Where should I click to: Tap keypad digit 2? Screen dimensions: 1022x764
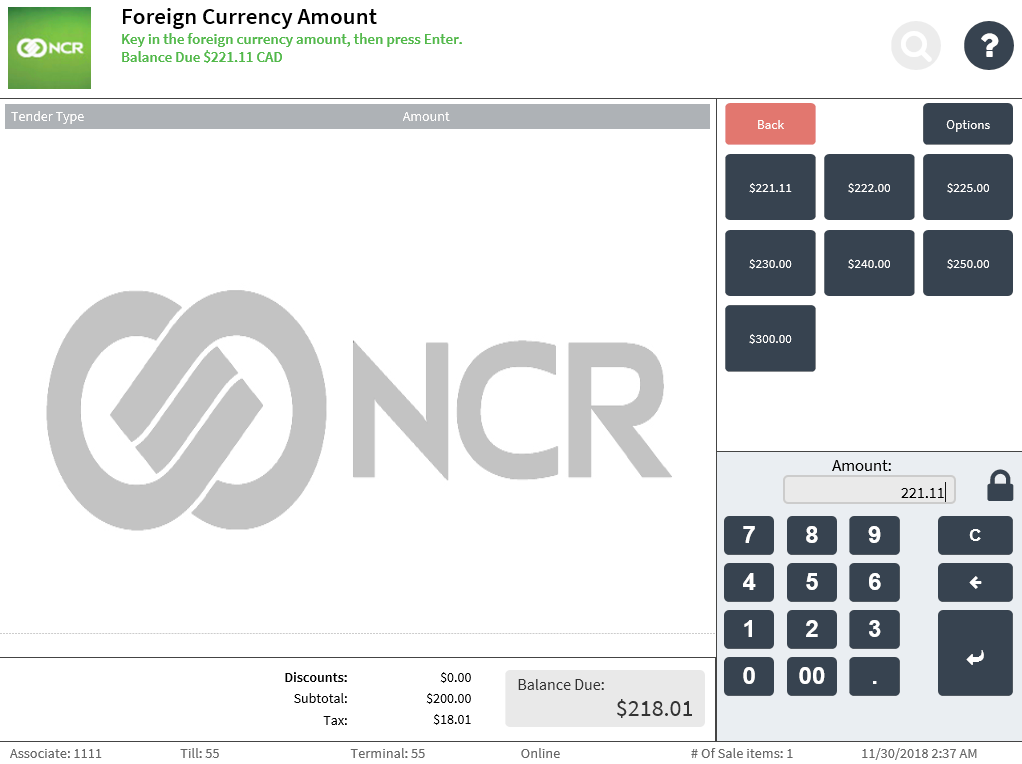(811, 629)
